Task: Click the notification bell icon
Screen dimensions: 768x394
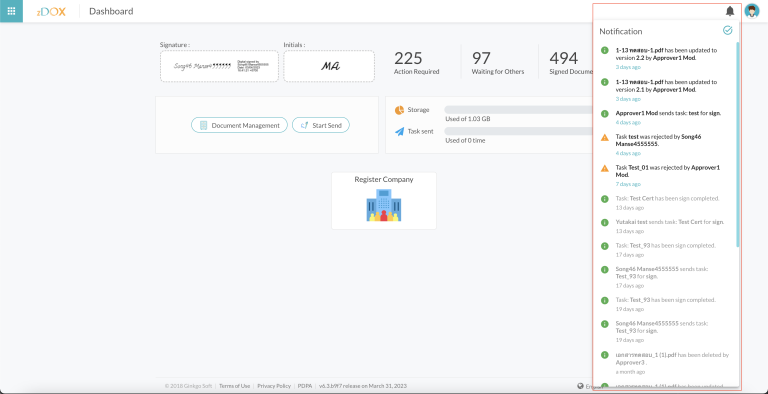Action: coord(730,11)
